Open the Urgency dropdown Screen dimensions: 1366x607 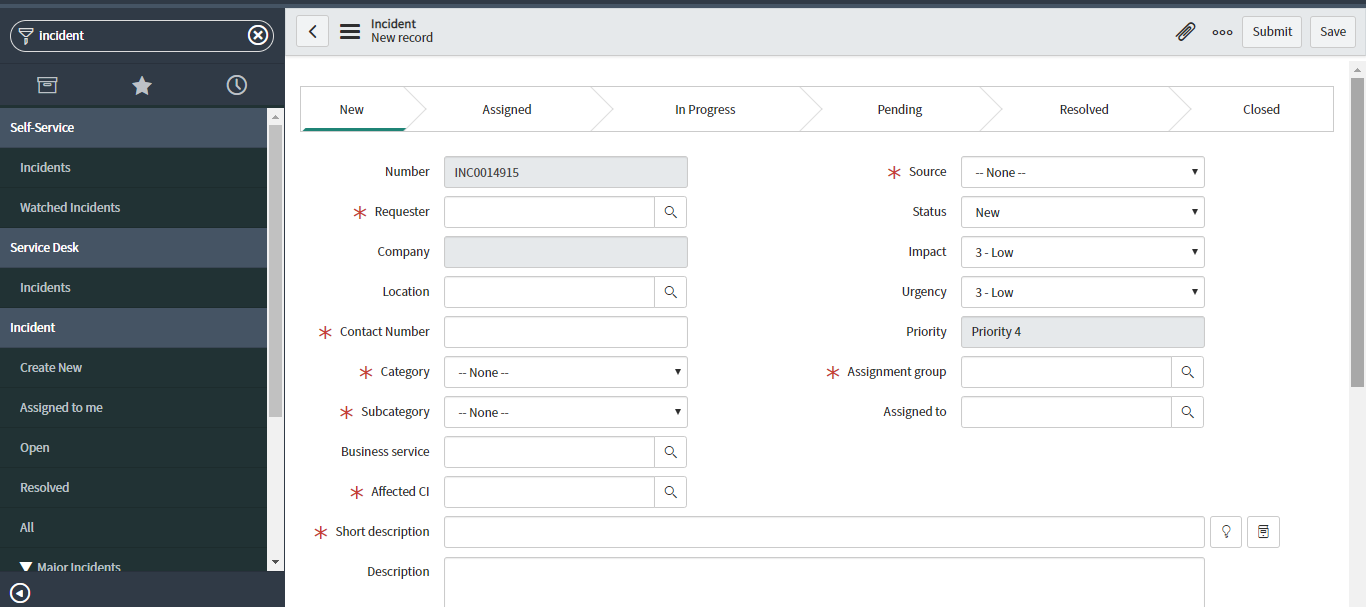point(1082,292)
